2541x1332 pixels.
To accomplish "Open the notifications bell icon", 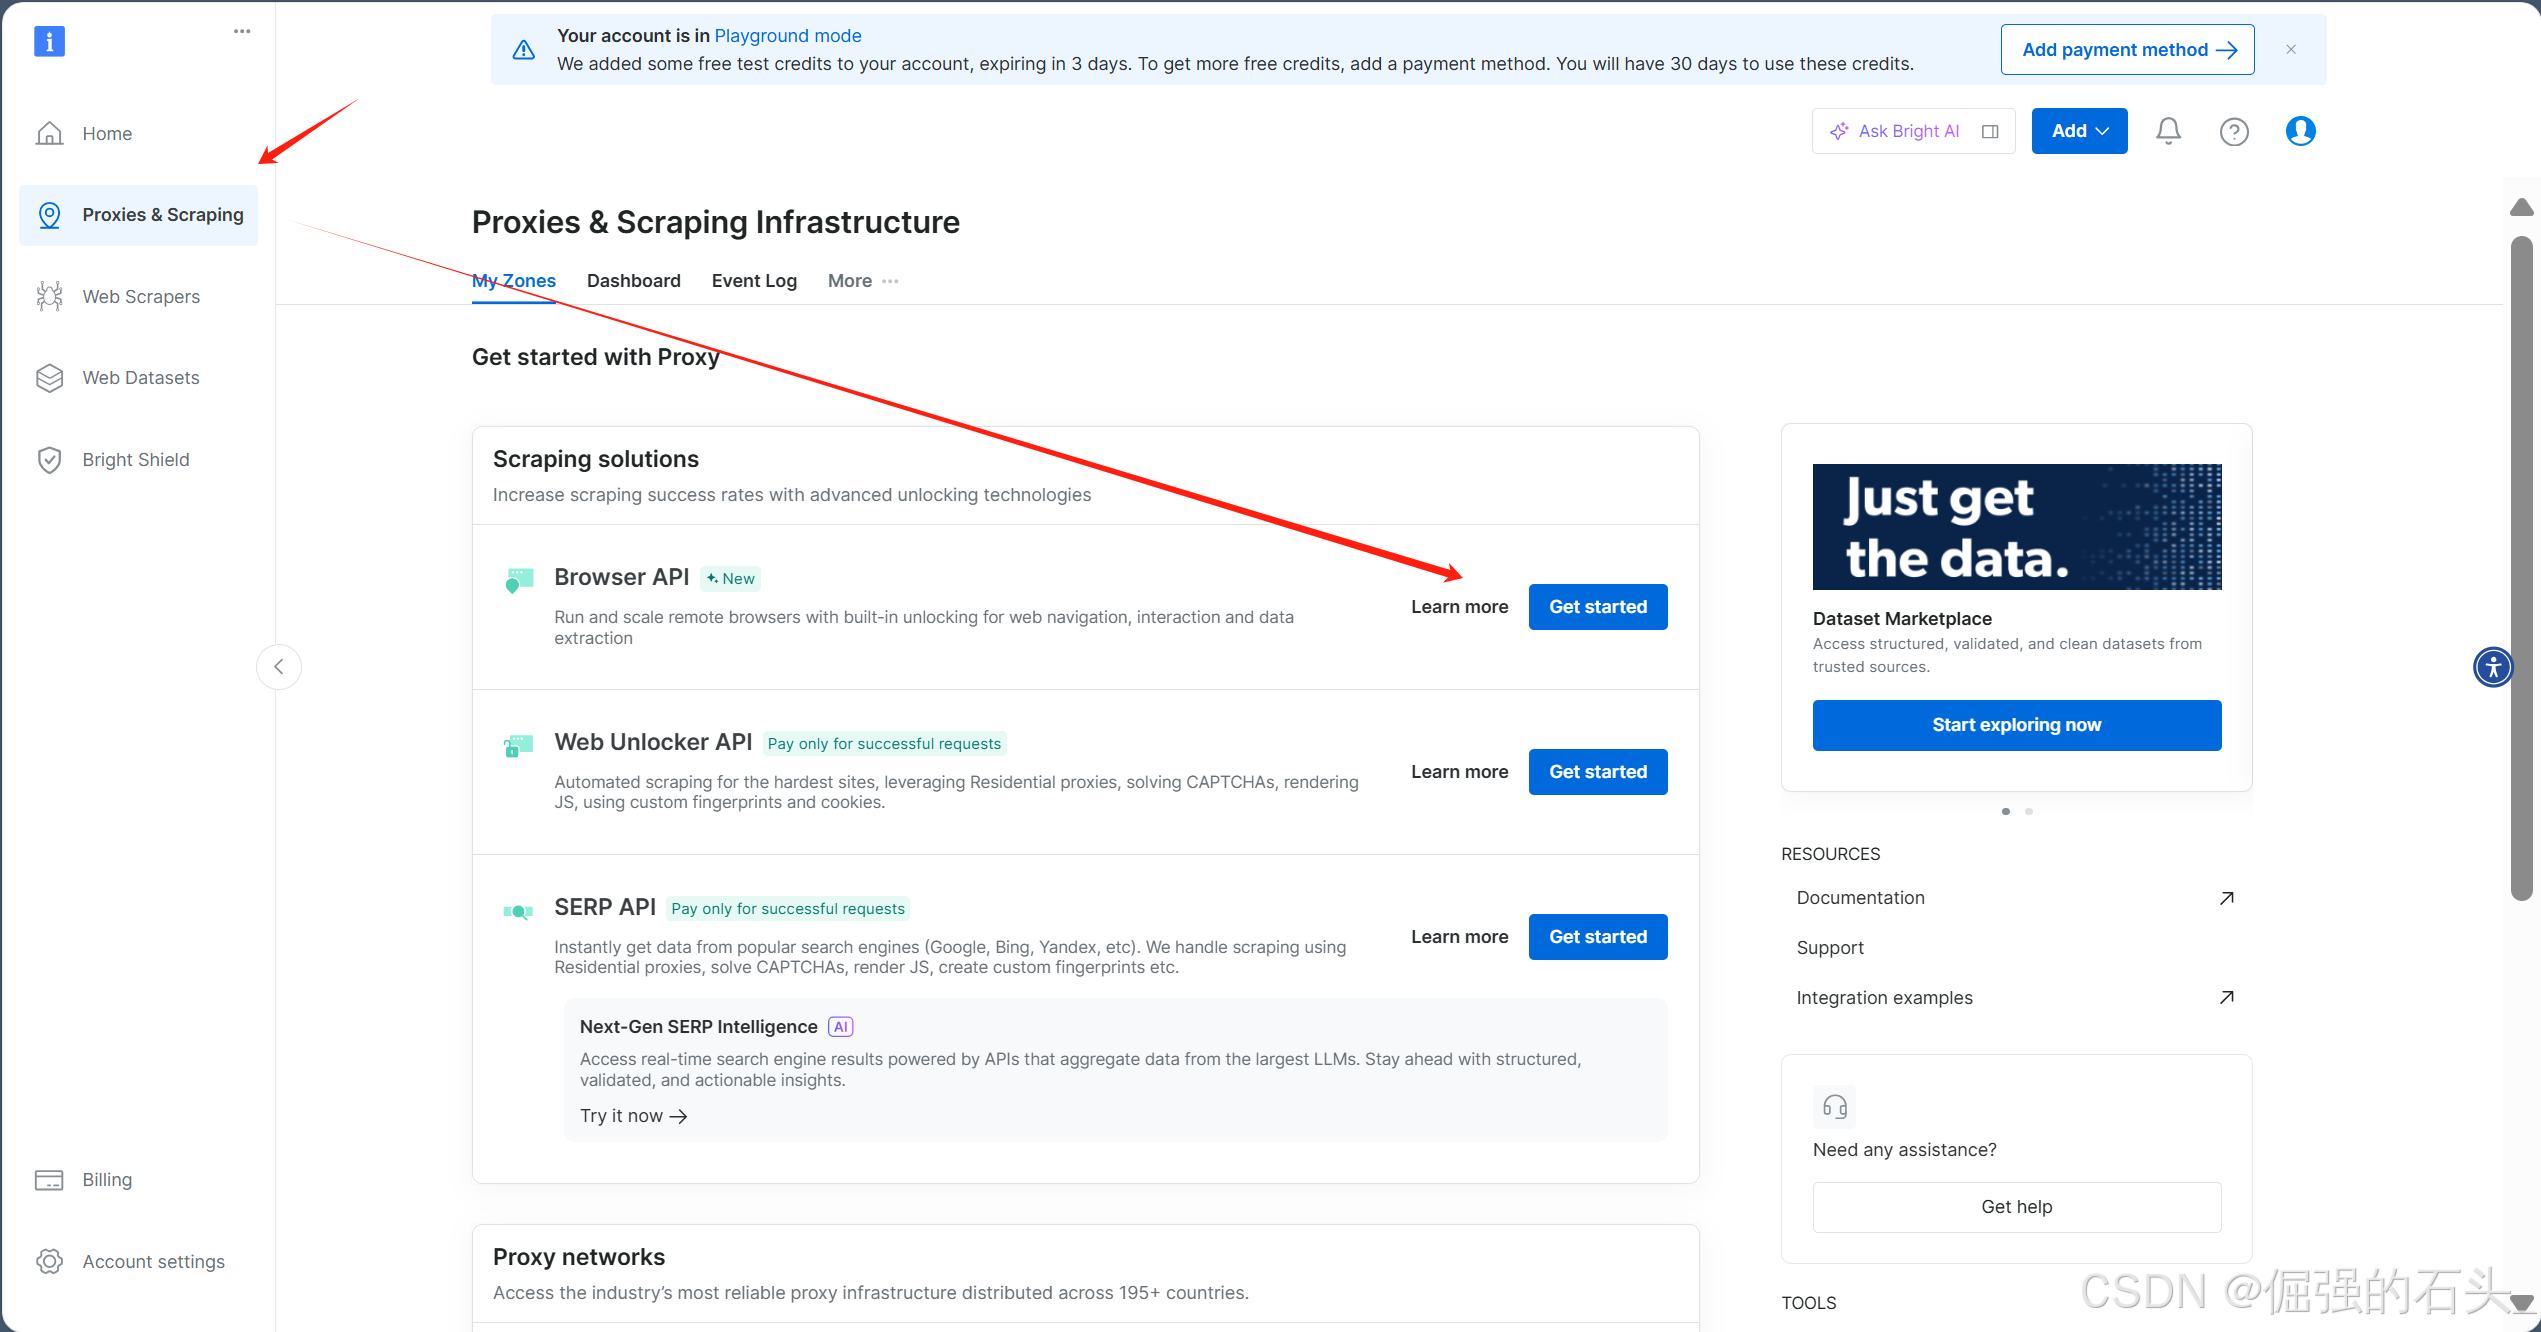I will pos(2167,131).
